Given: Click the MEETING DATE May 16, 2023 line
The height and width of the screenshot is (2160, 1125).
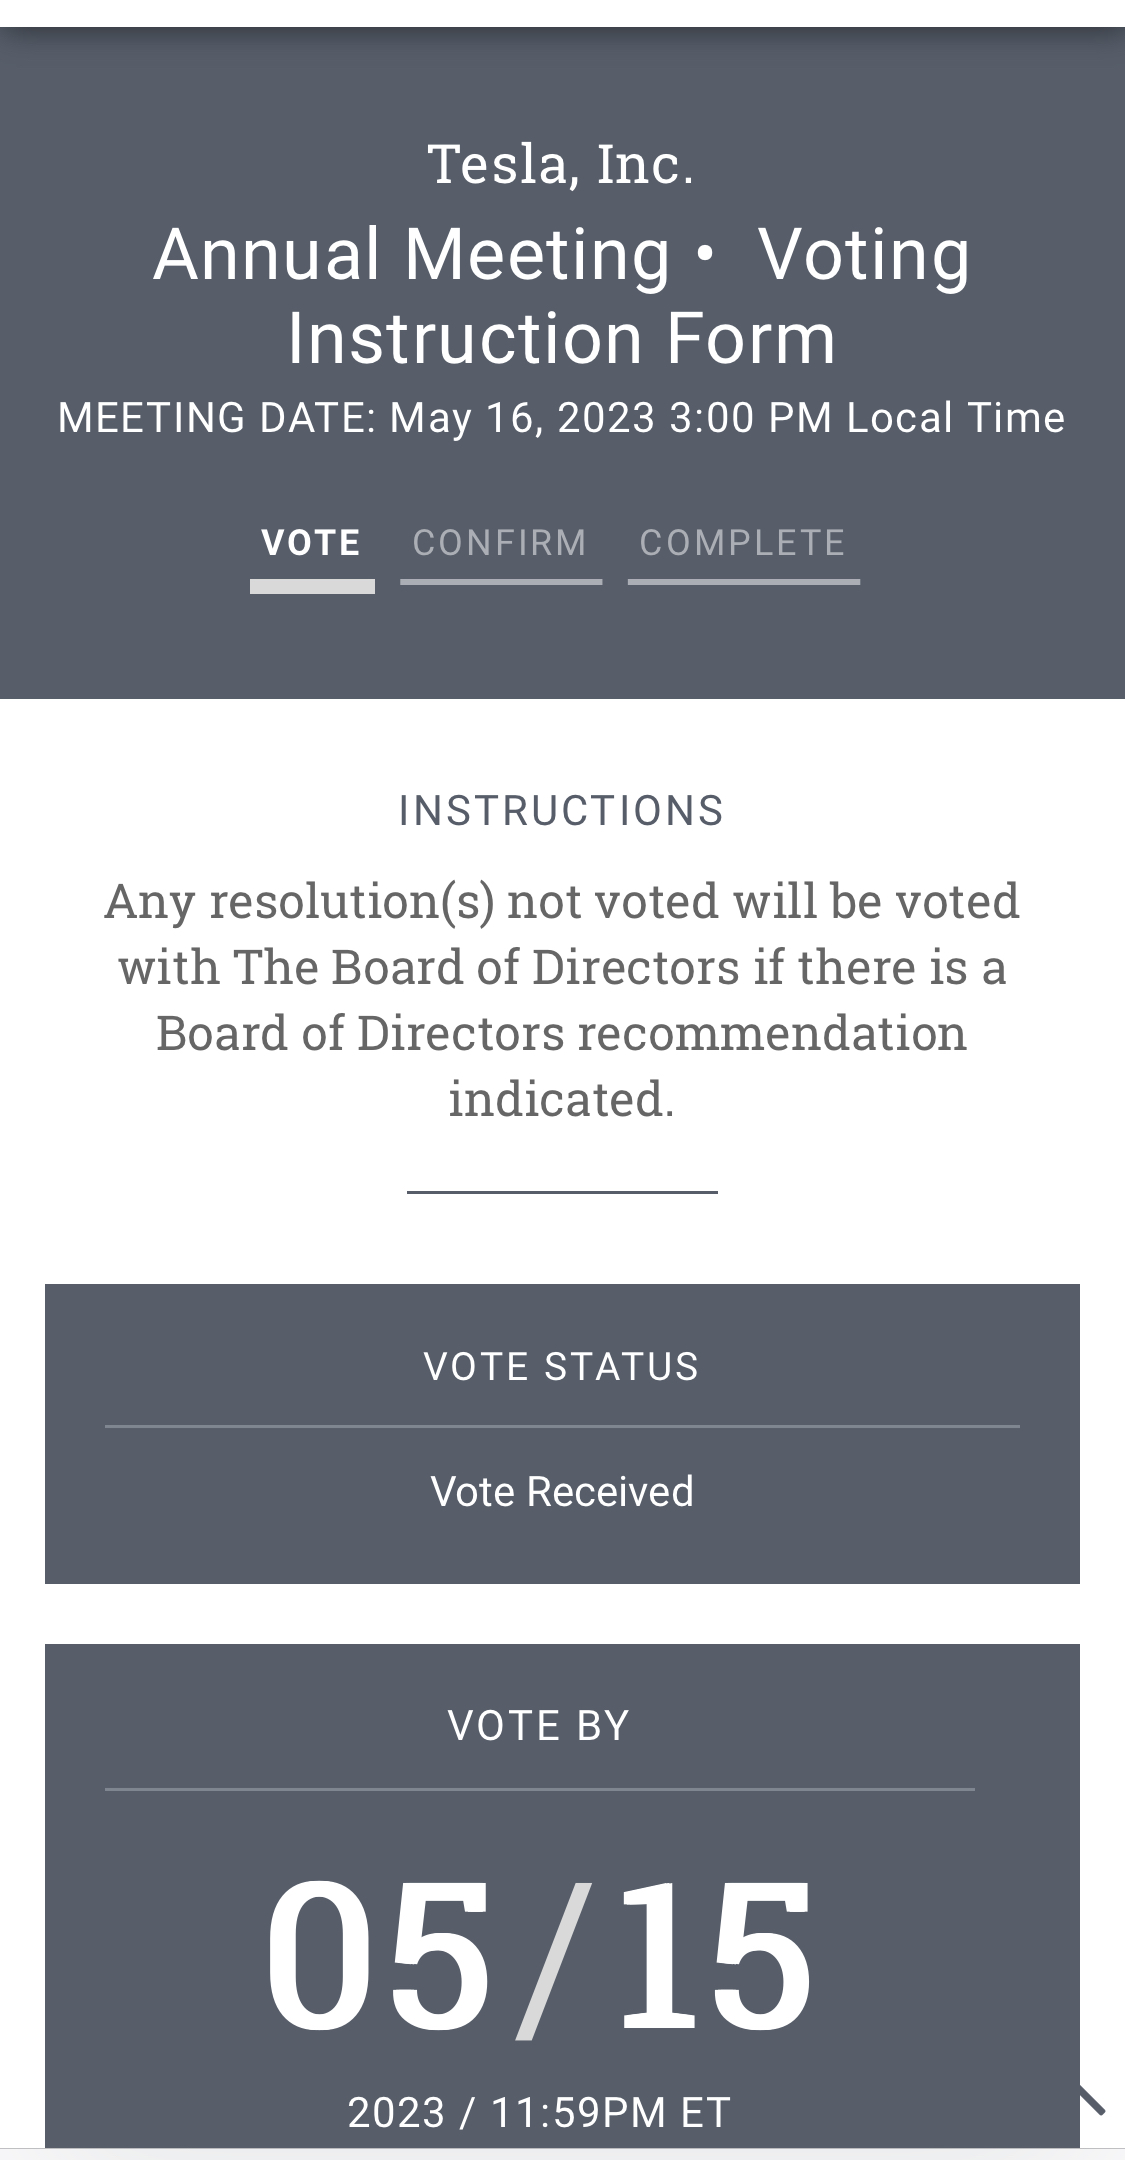Looking at the screenshot, I should tap(562, 418).
